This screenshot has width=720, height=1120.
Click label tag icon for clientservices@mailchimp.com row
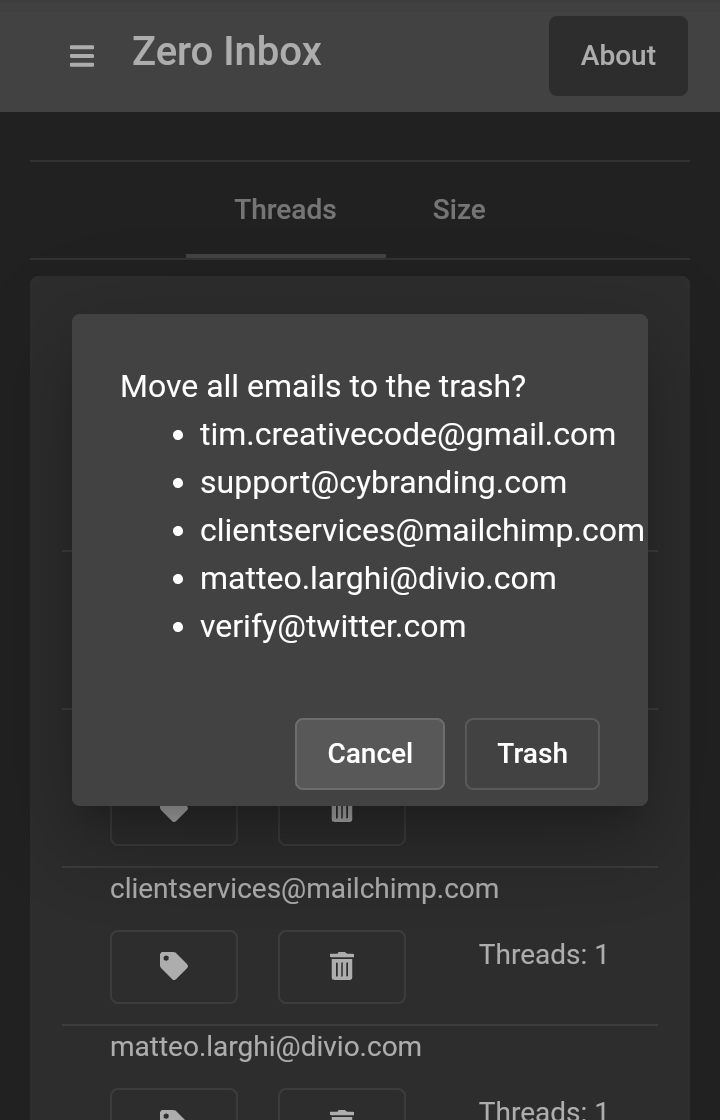174,966
